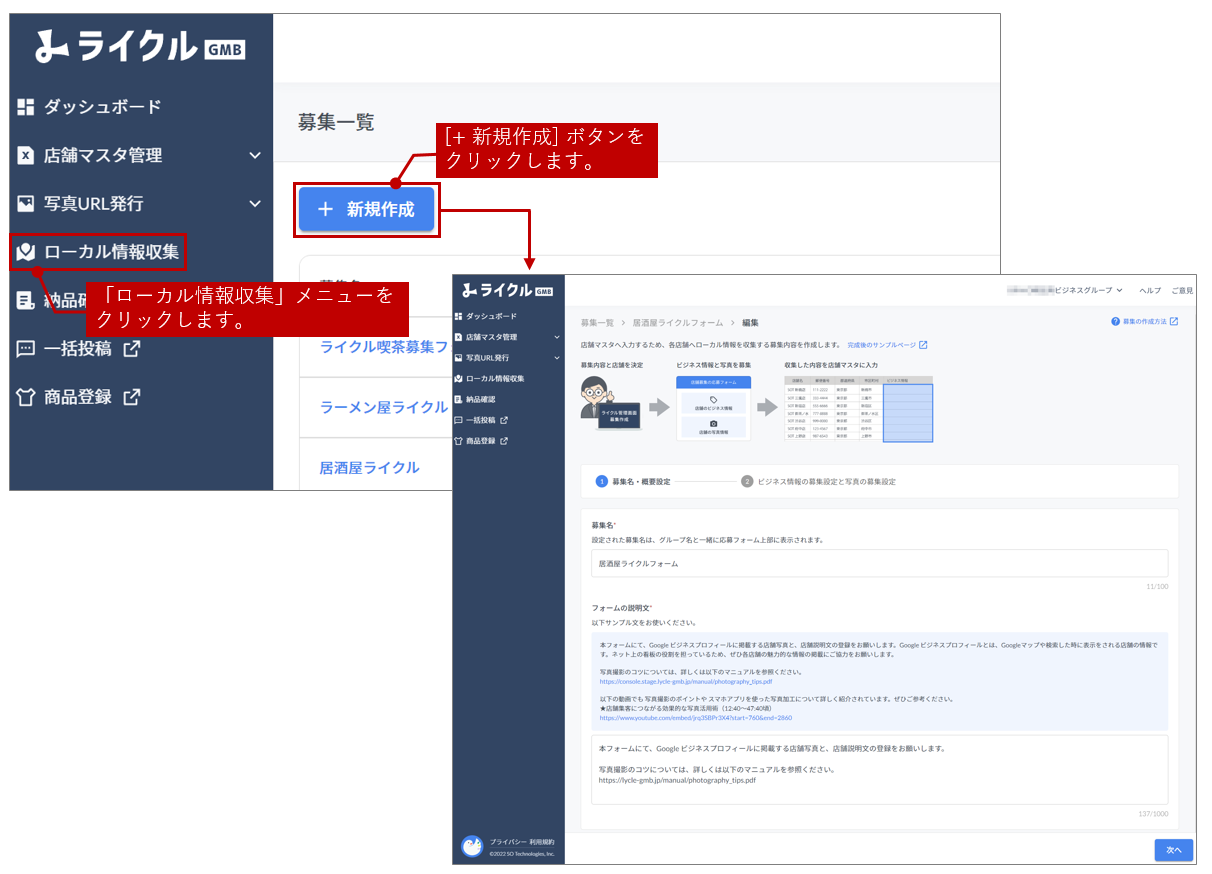This screenshot has width=1212, height=874.
Task: Click the highlighted ローカル情報収集 map icon
Action: [26, 252]
